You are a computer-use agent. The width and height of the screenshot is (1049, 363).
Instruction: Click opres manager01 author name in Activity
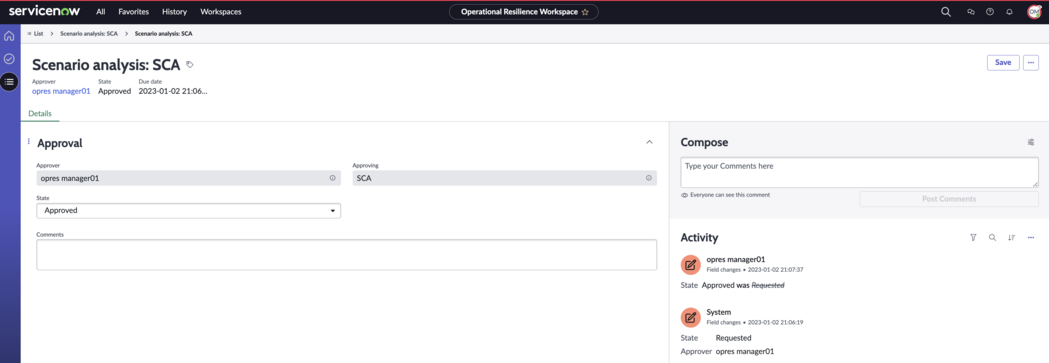pyautogui.click(x=735, y=259)
